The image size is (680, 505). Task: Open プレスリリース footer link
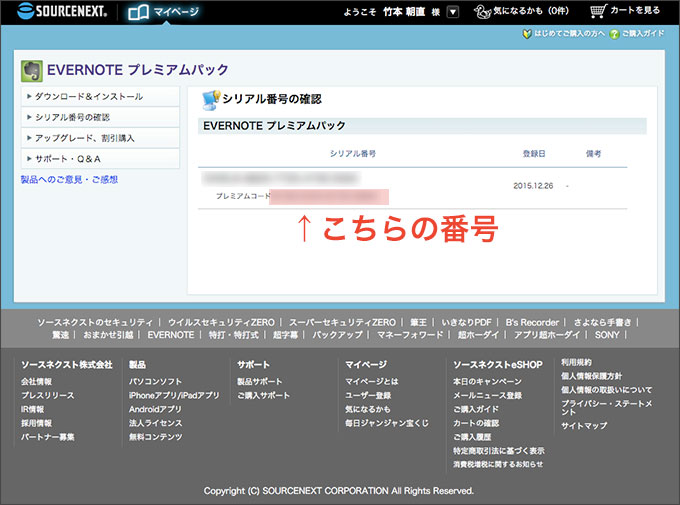point(48,396)
